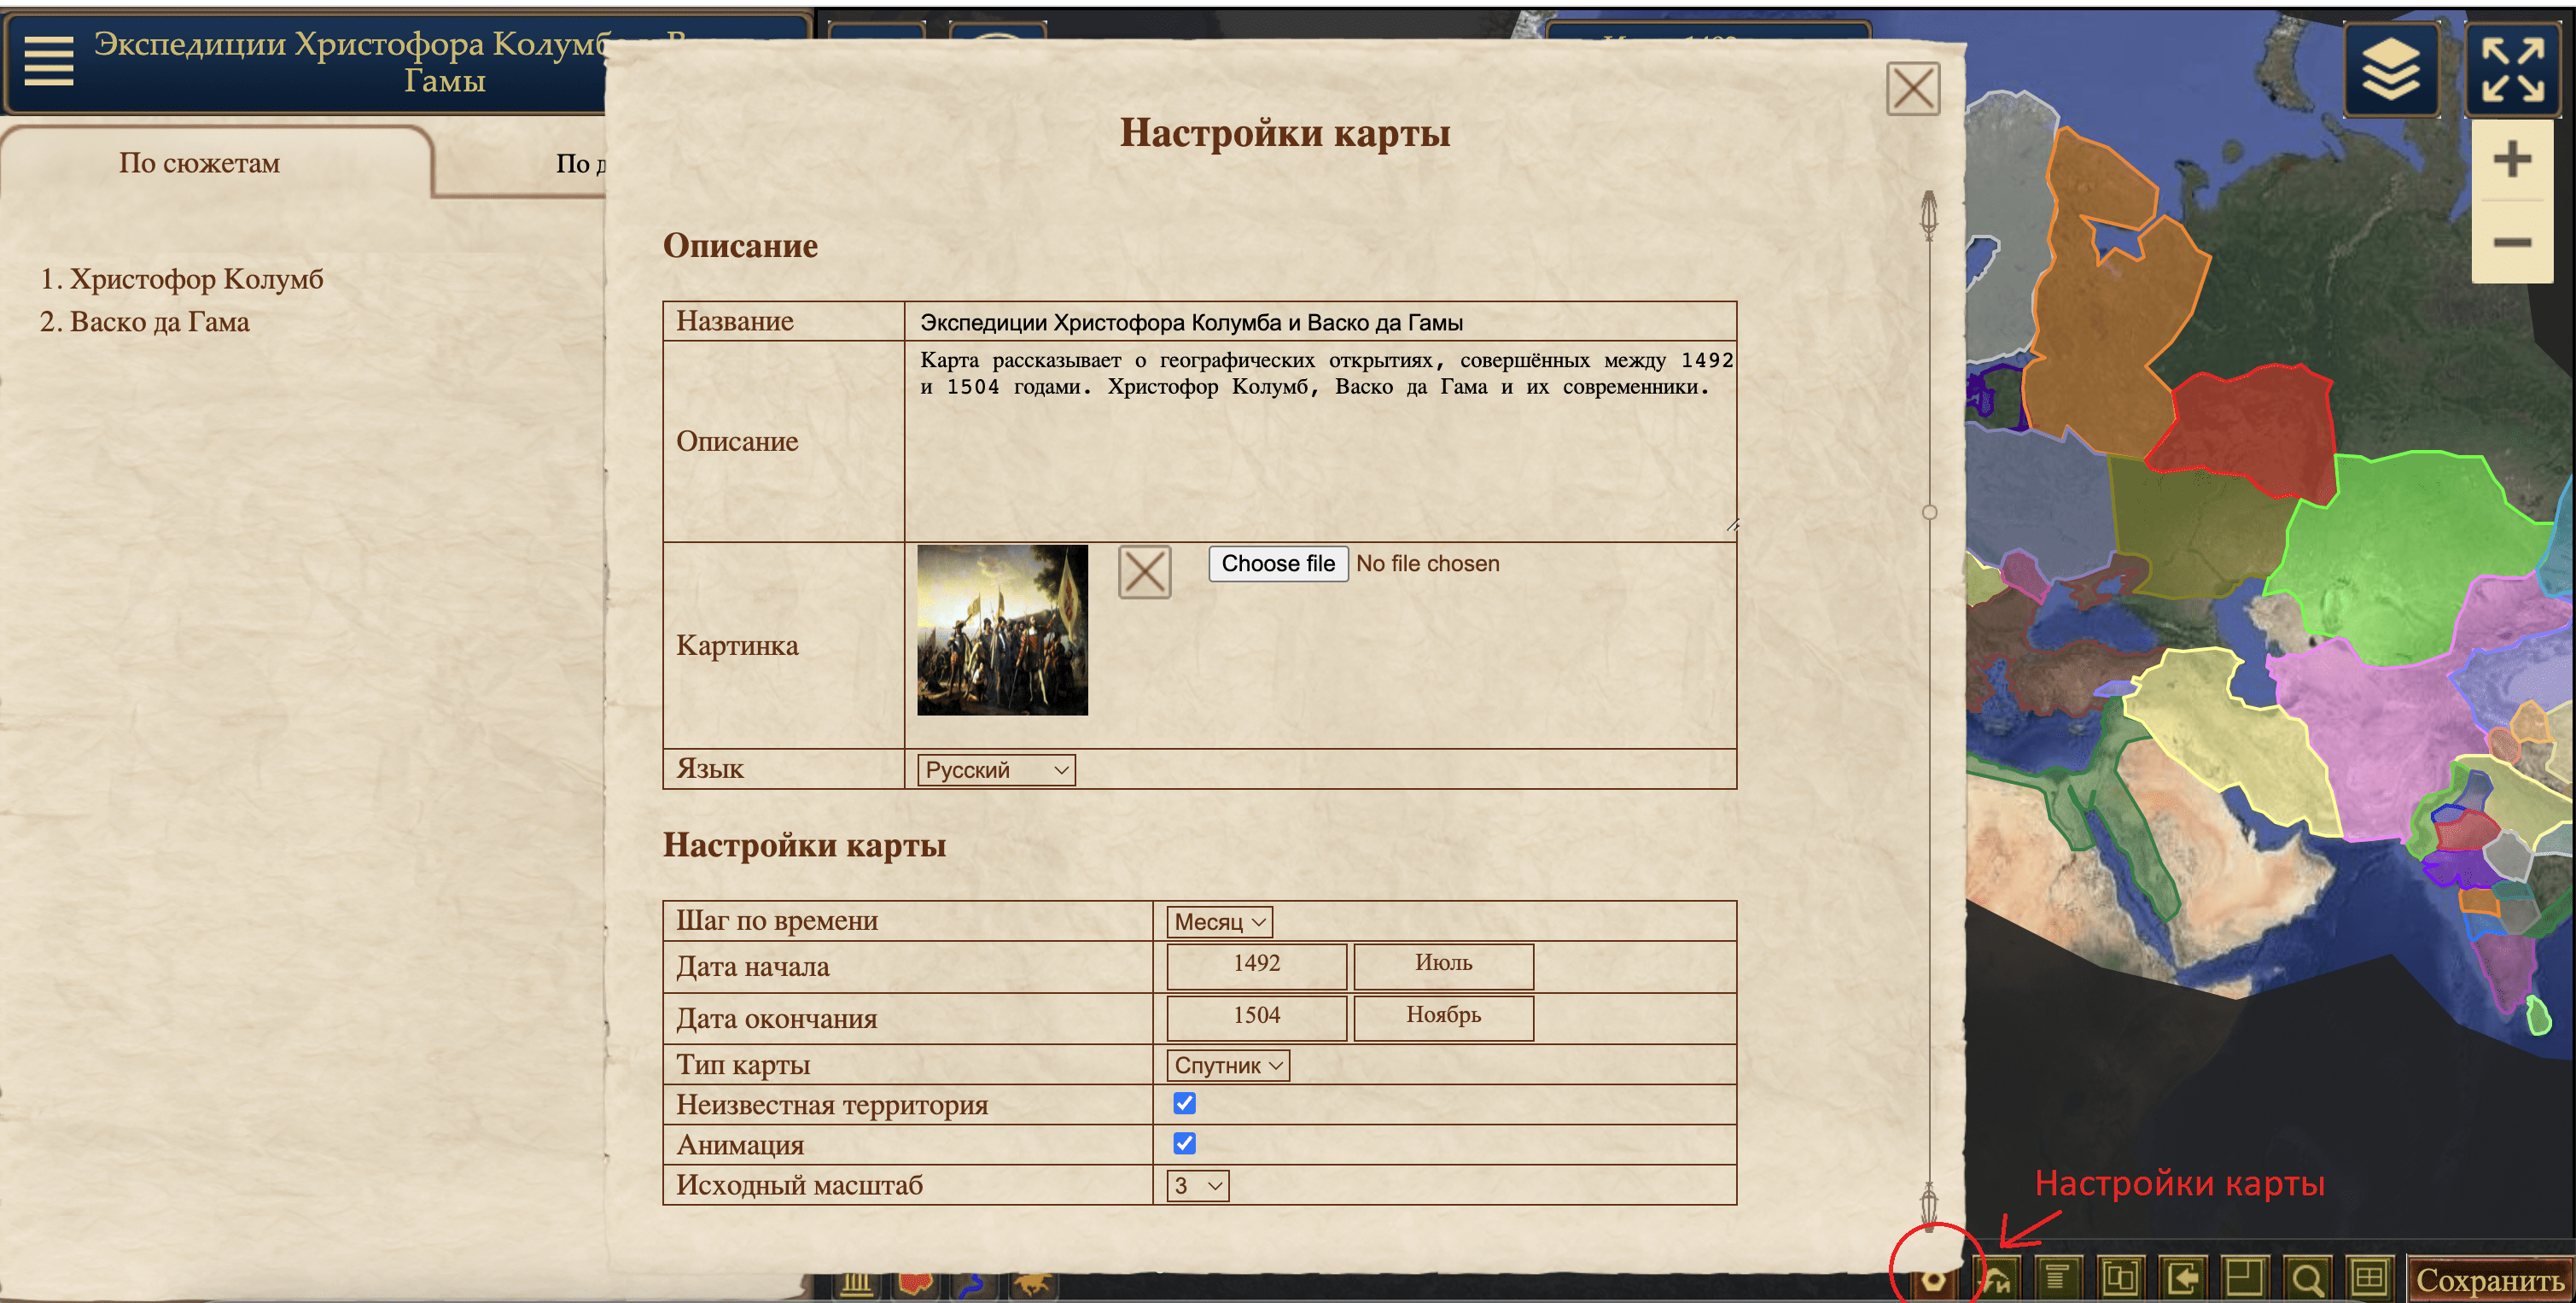Click the Название text input field
The width and height of the screenshot is (2576, 1303).
[x=1320, y=322]
